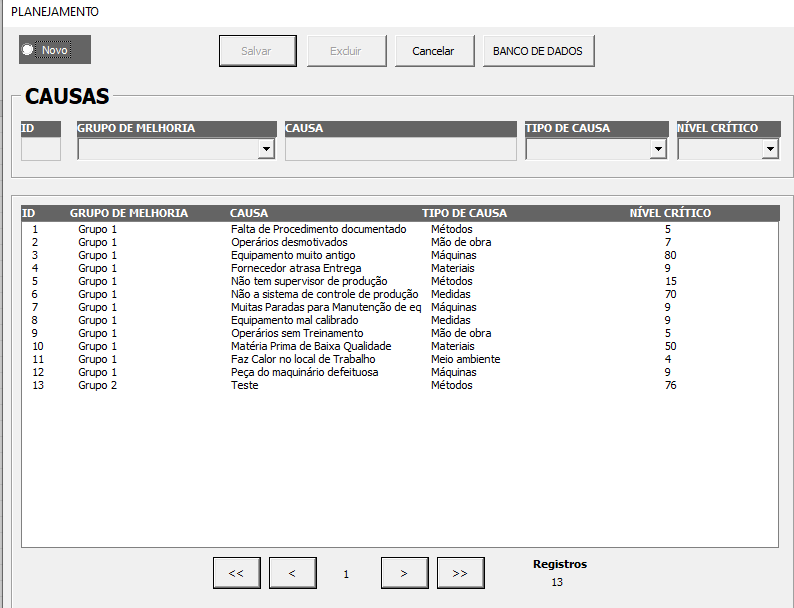Click the Salvar button
The image size is (794, 608).
click(x=258, y=51)
